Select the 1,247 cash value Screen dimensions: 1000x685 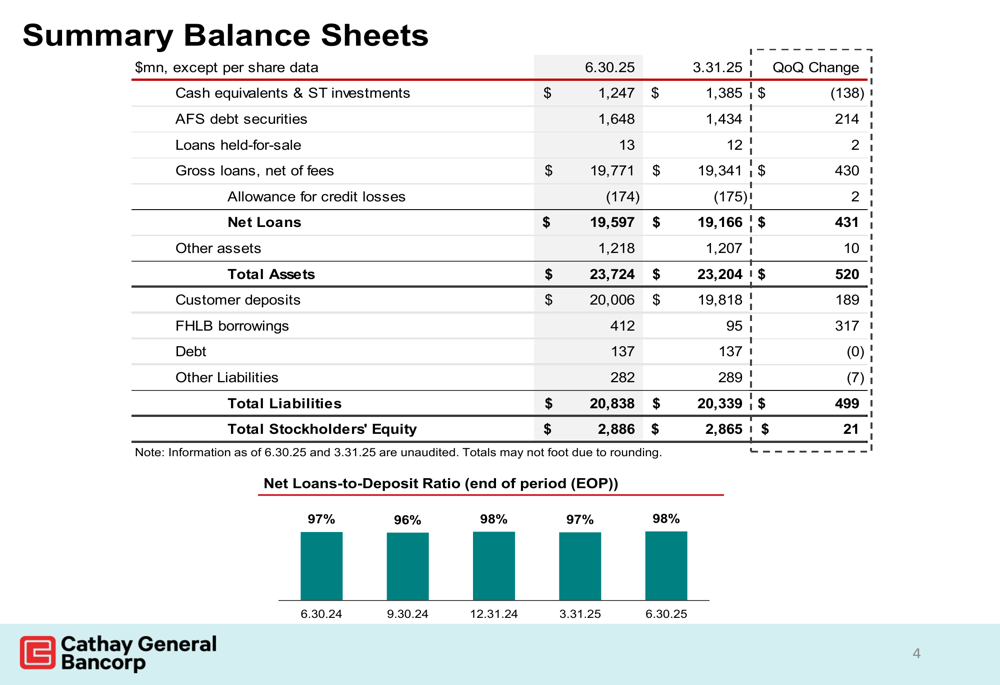pos(616,93)
